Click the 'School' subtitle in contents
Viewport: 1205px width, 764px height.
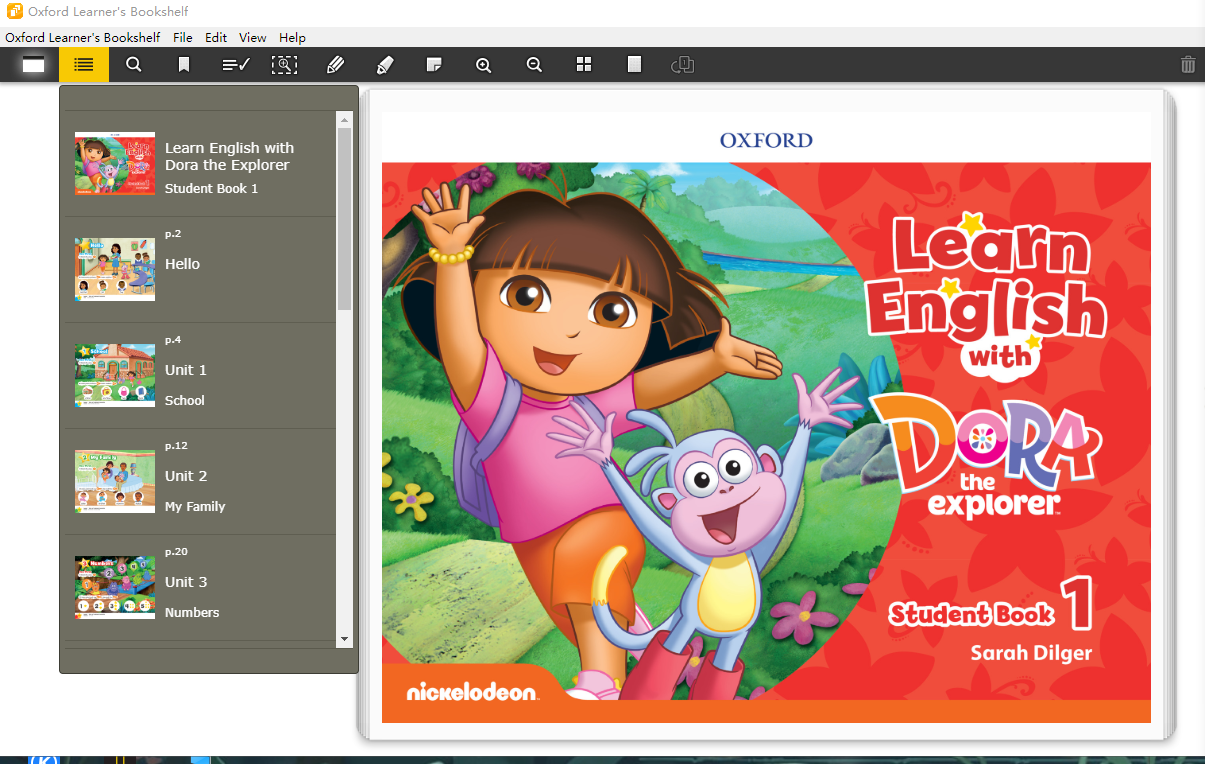(x=185, y=400)
